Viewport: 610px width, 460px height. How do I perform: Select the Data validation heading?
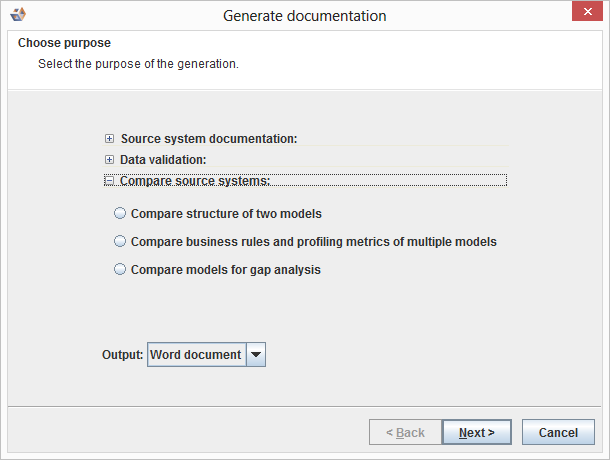[163, 160]
